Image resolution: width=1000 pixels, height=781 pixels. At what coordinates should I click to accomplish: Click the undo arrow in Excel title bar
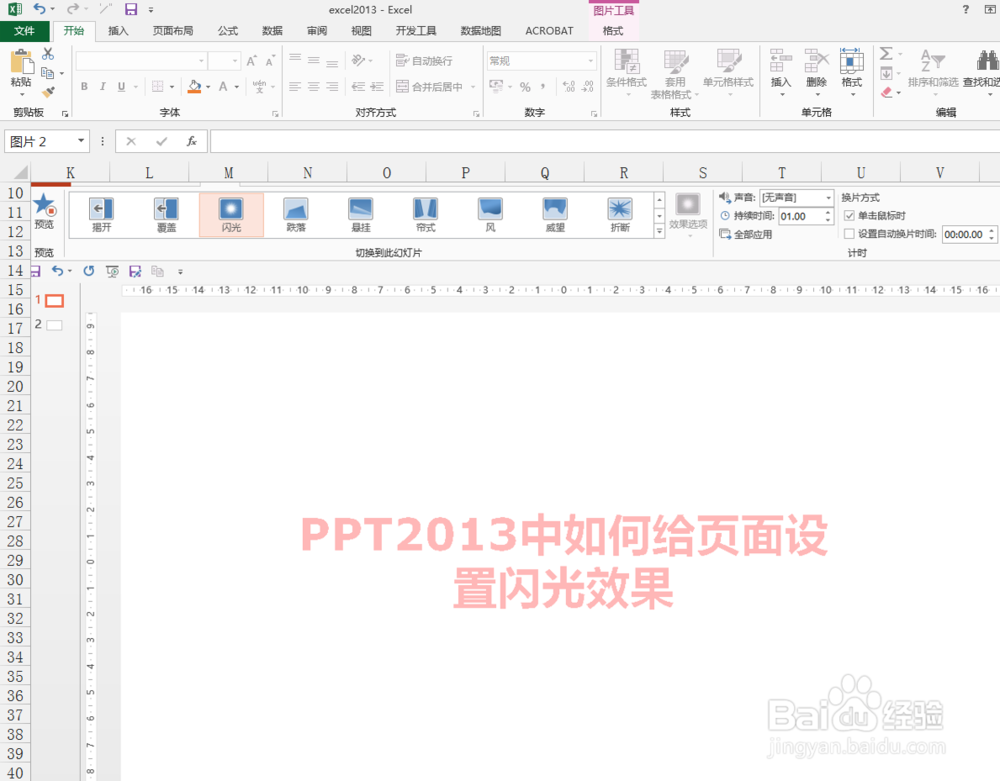coord(40,9)
